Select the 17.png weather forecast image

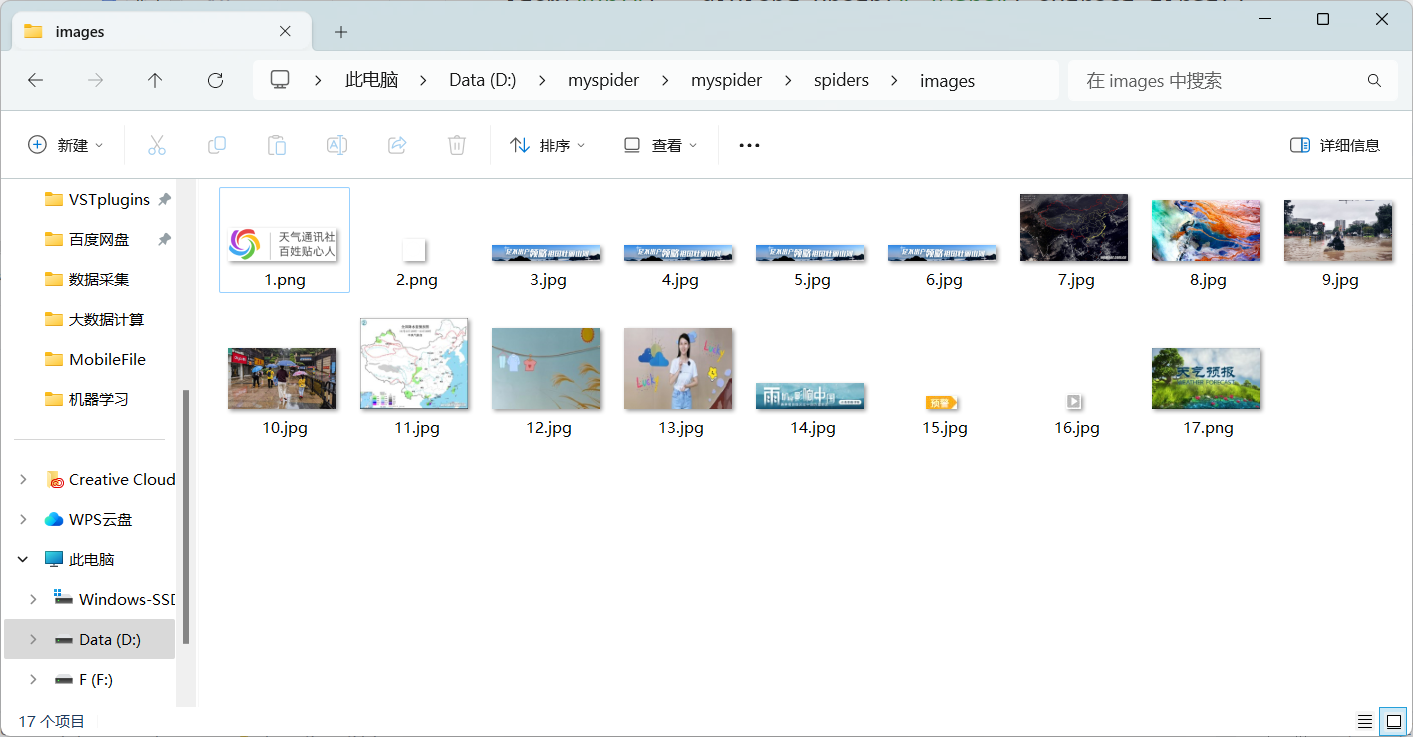(x=1206, y=379)
